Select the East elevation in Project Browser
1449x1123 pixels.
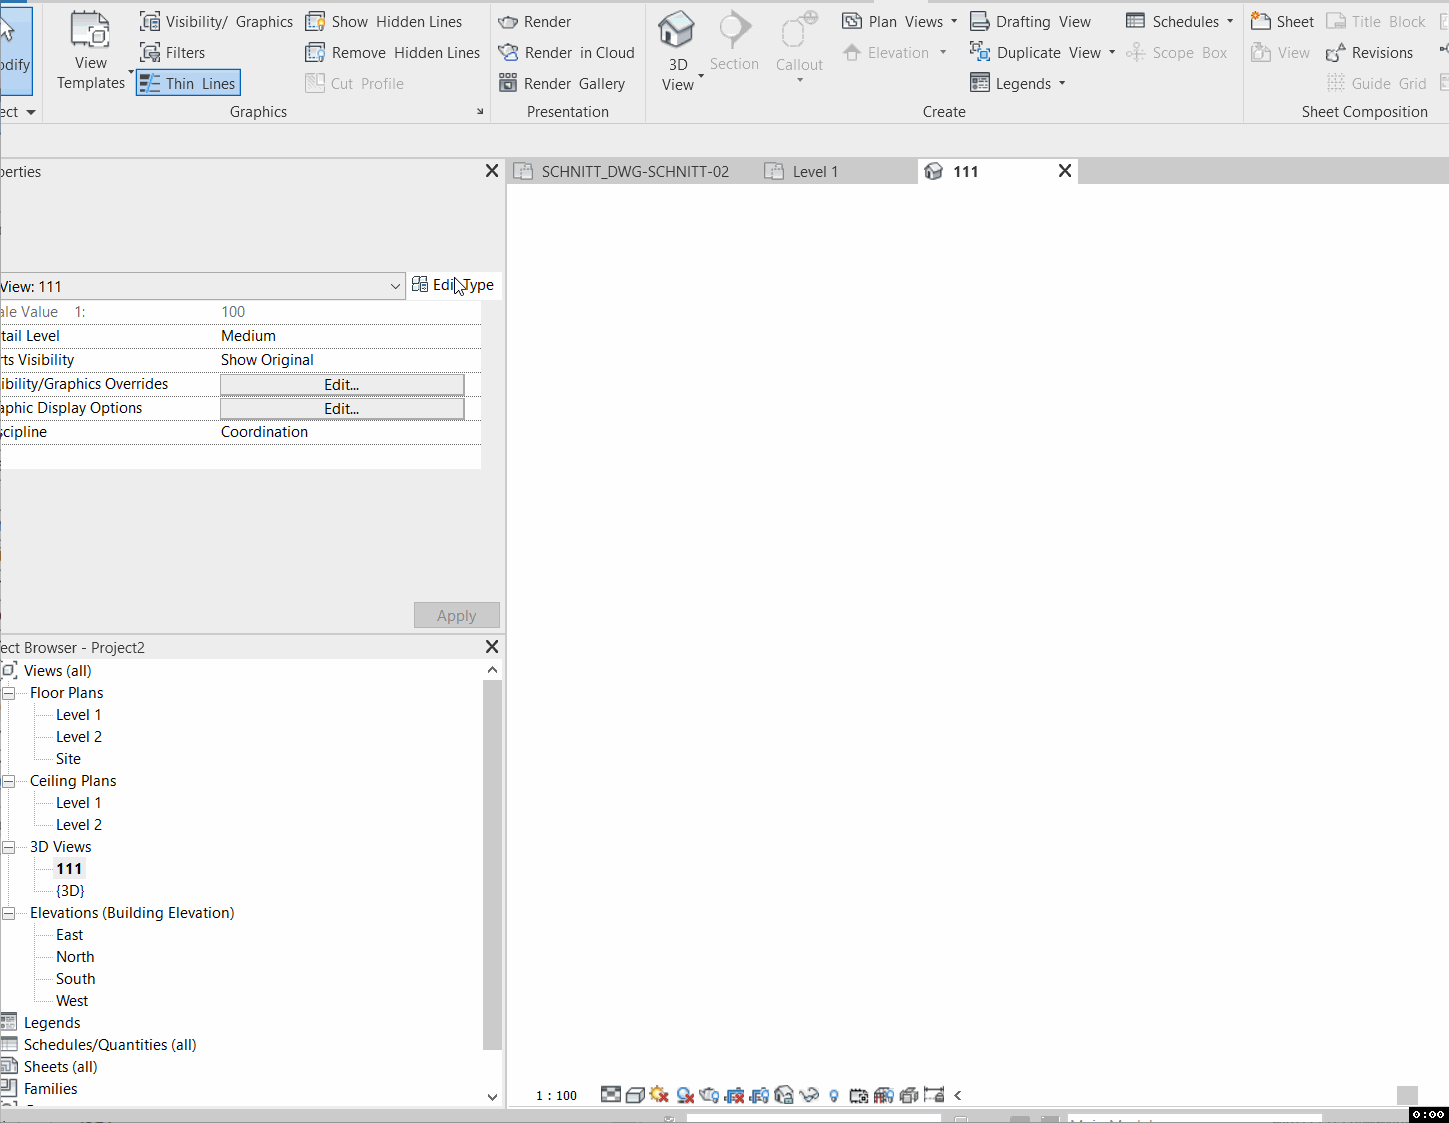pos(69,934)
